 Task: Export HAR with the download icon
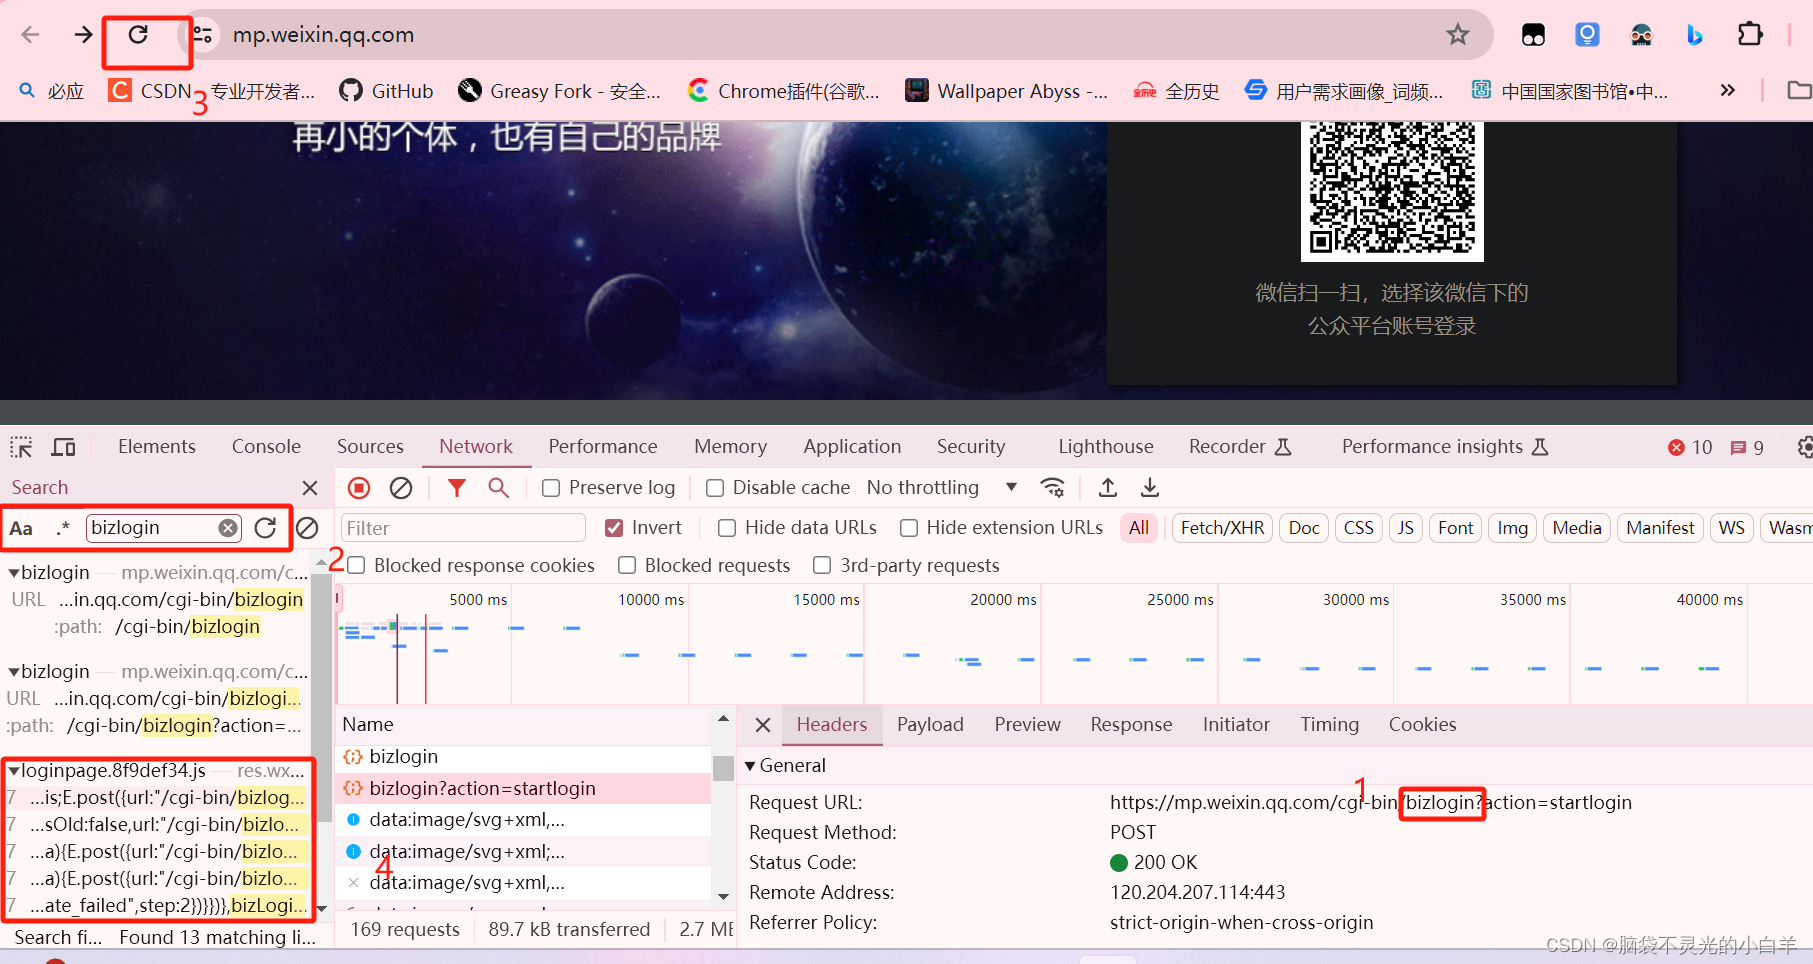pyautogui.click(x=1150, y=488)
